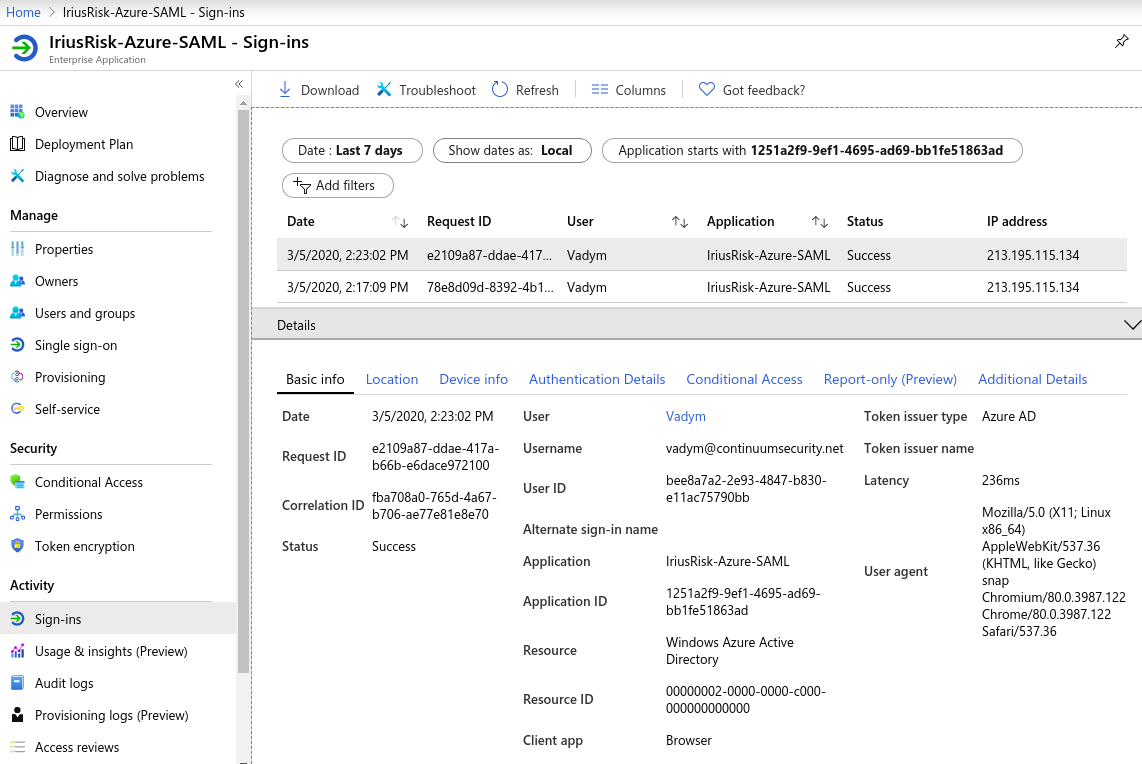Image resolution: width=1142 pixels, height=764 pixels.
Task: Click the Provisioning icon
Action: click(17, 377)
